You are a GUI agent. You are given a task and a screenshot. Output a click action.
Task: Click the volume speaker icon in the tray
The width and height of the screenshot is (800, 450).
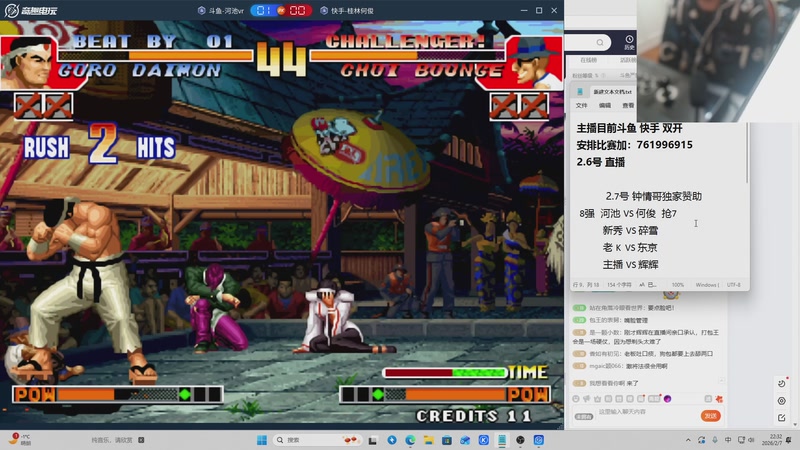coord(753,440)
